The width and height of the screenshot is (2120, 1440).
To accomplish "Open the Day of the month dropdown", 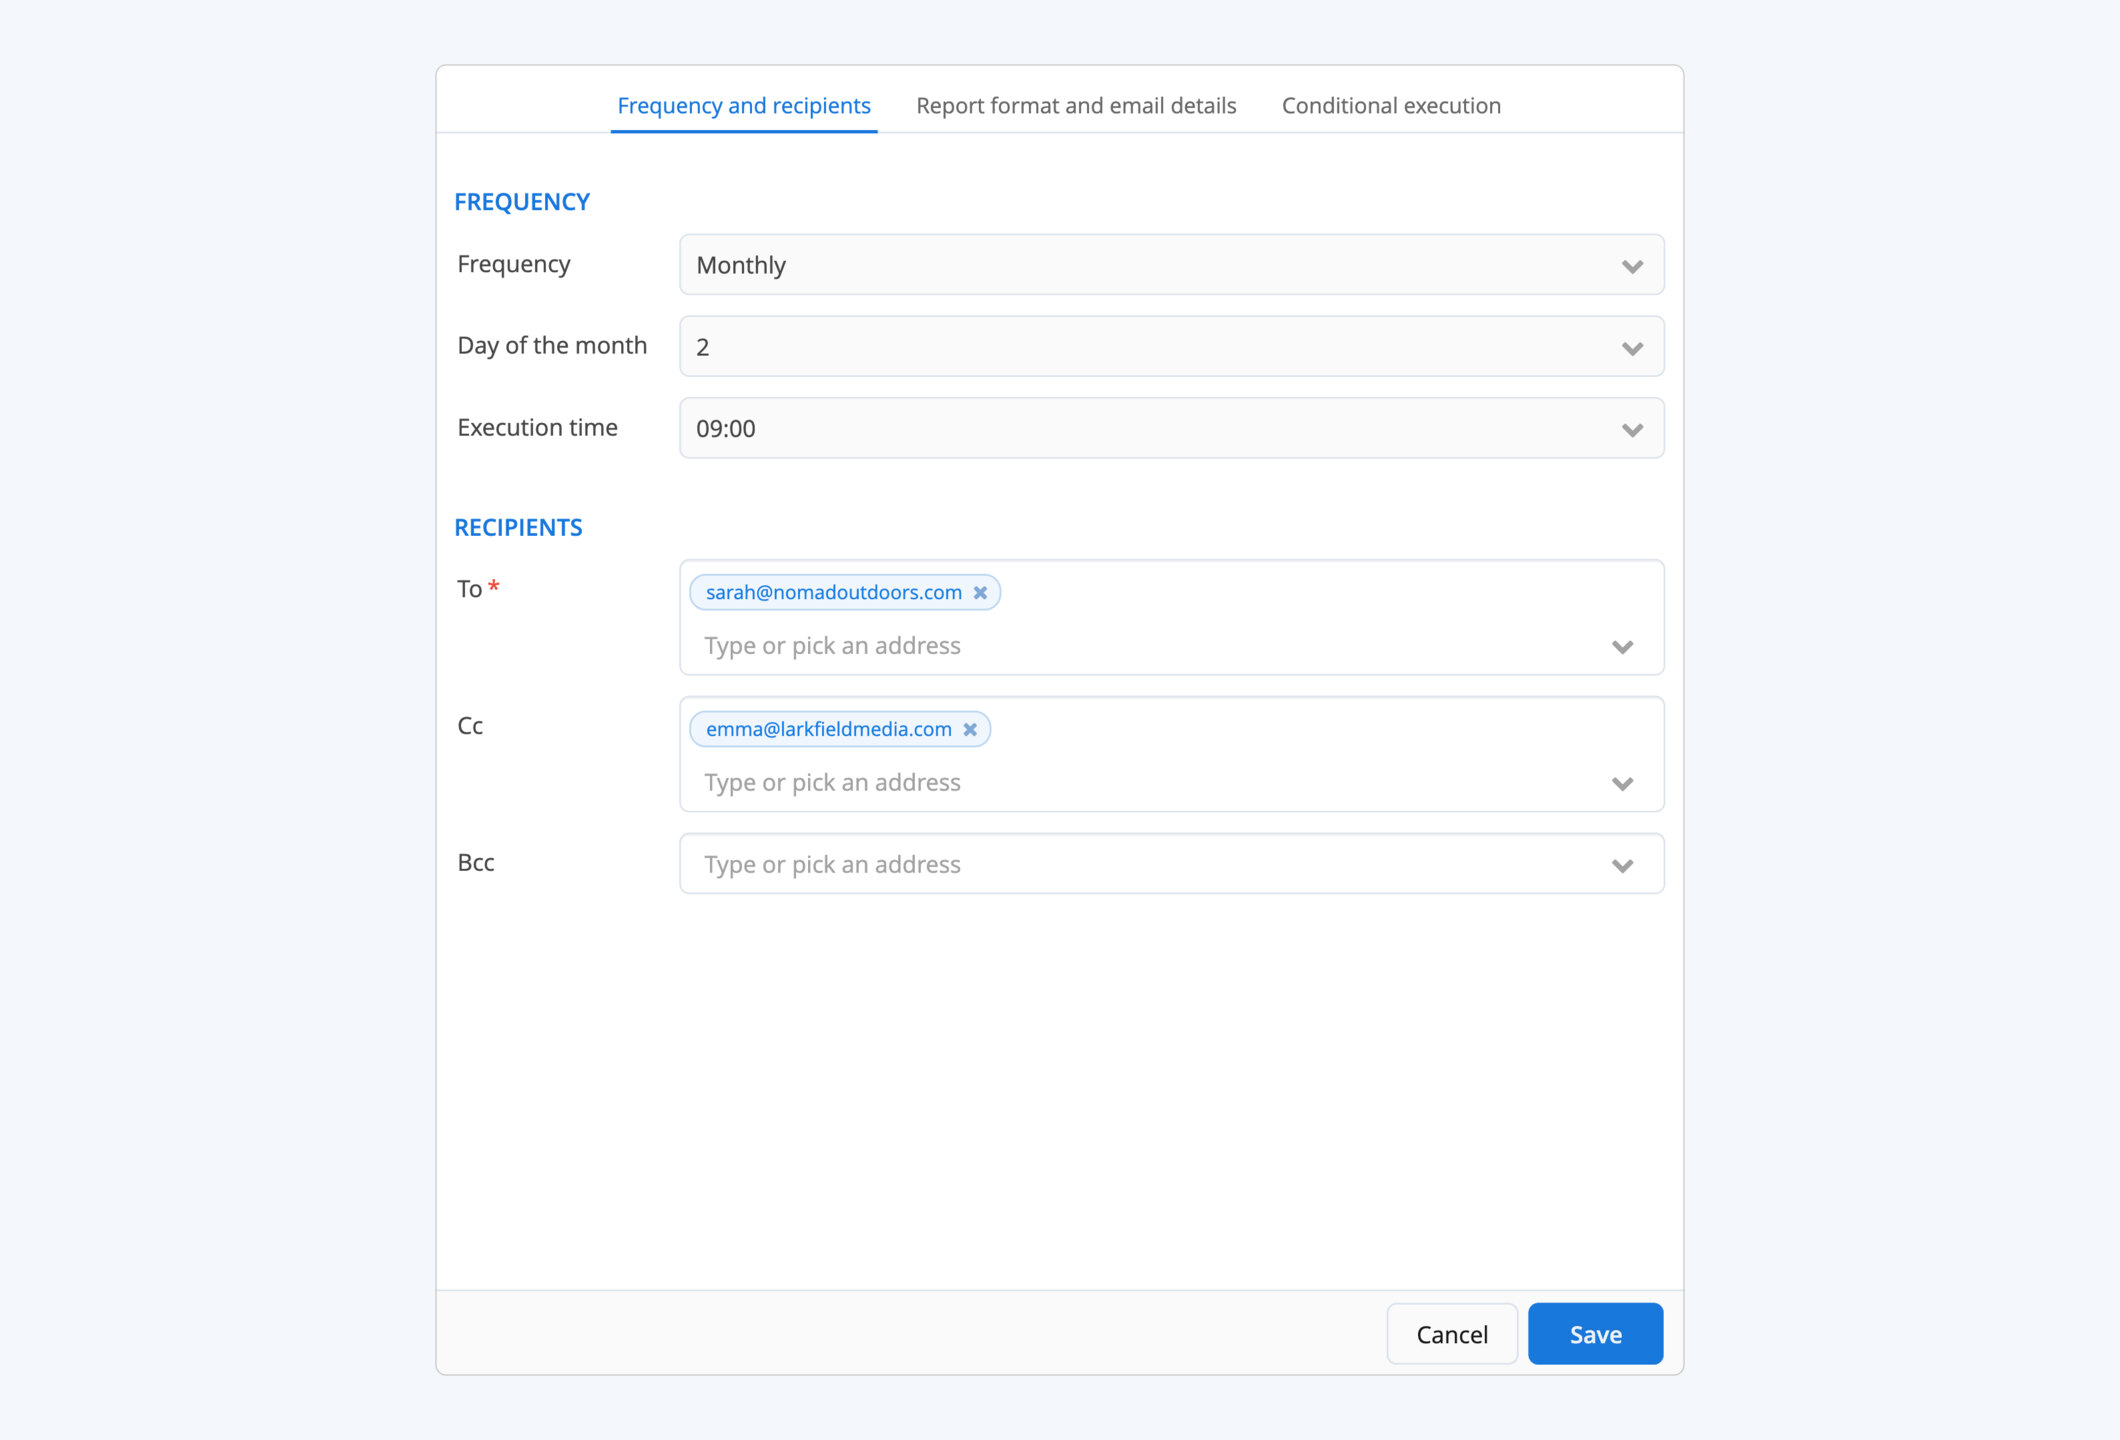I will [x=1171, y=347].
